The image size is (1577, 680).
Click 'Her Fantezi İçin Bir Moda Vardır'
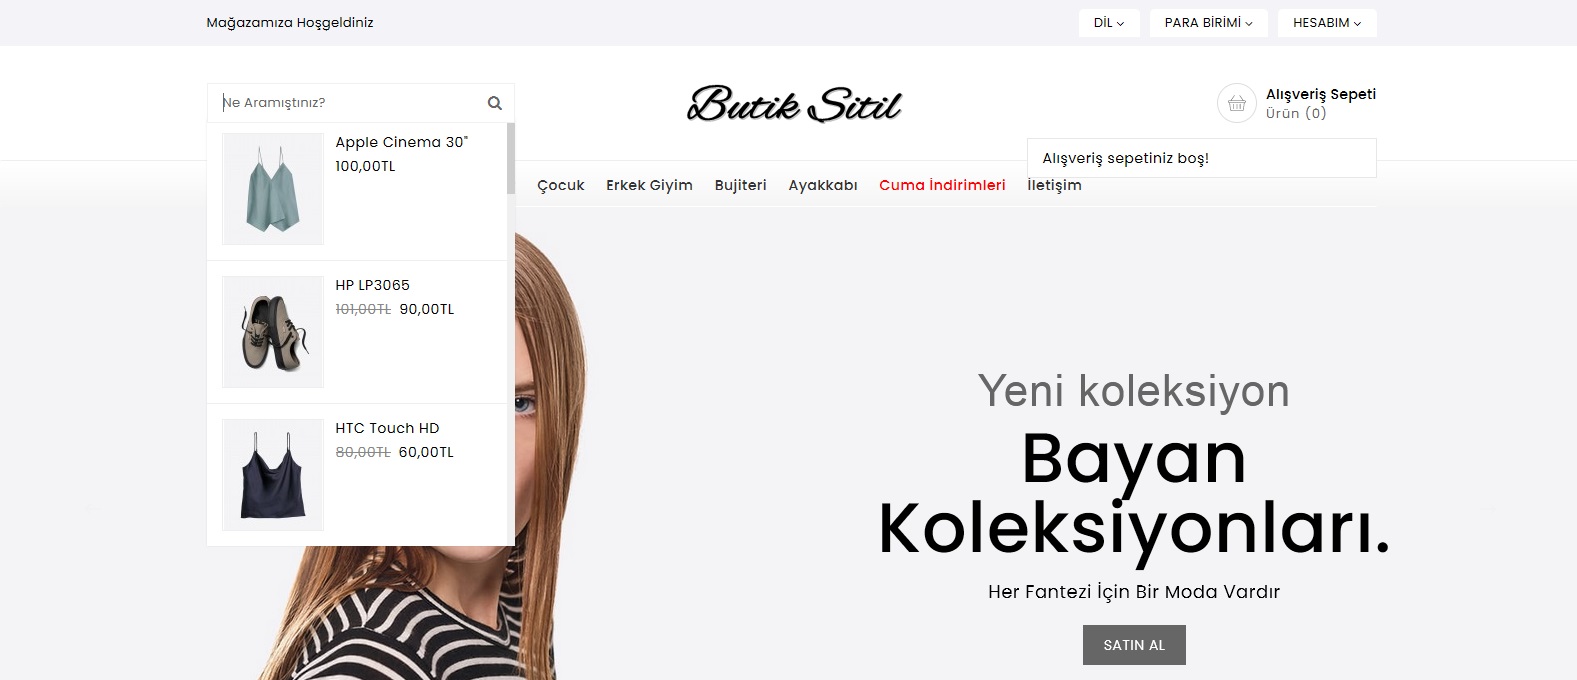pyautogui.click(x=1134, y=592)
